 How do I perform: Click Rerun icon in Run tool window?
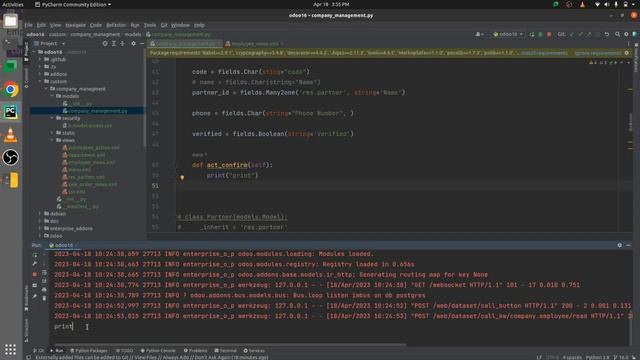point(35,255)
